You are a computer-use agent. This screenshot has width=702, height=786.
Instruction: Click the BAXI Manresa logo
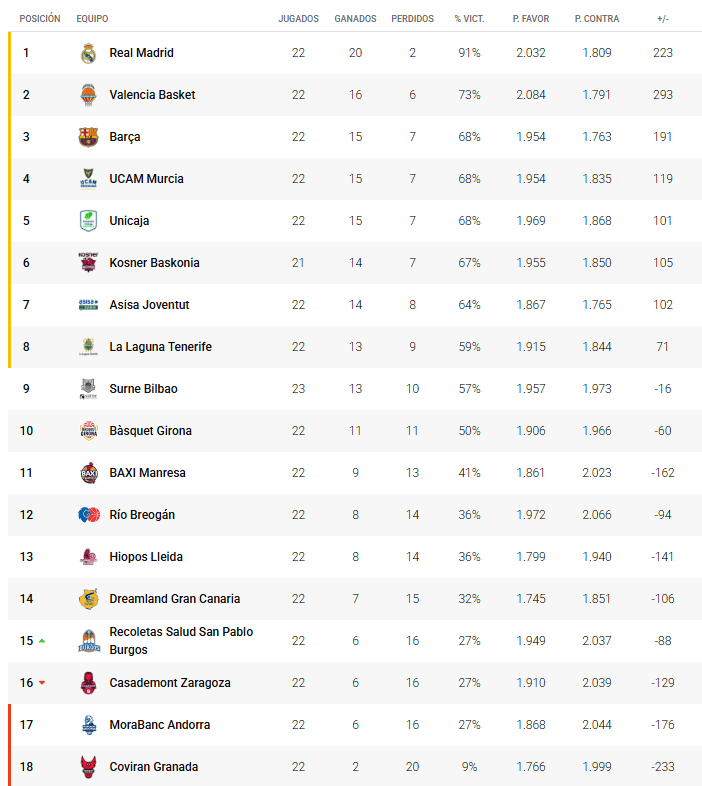(88, 473)
